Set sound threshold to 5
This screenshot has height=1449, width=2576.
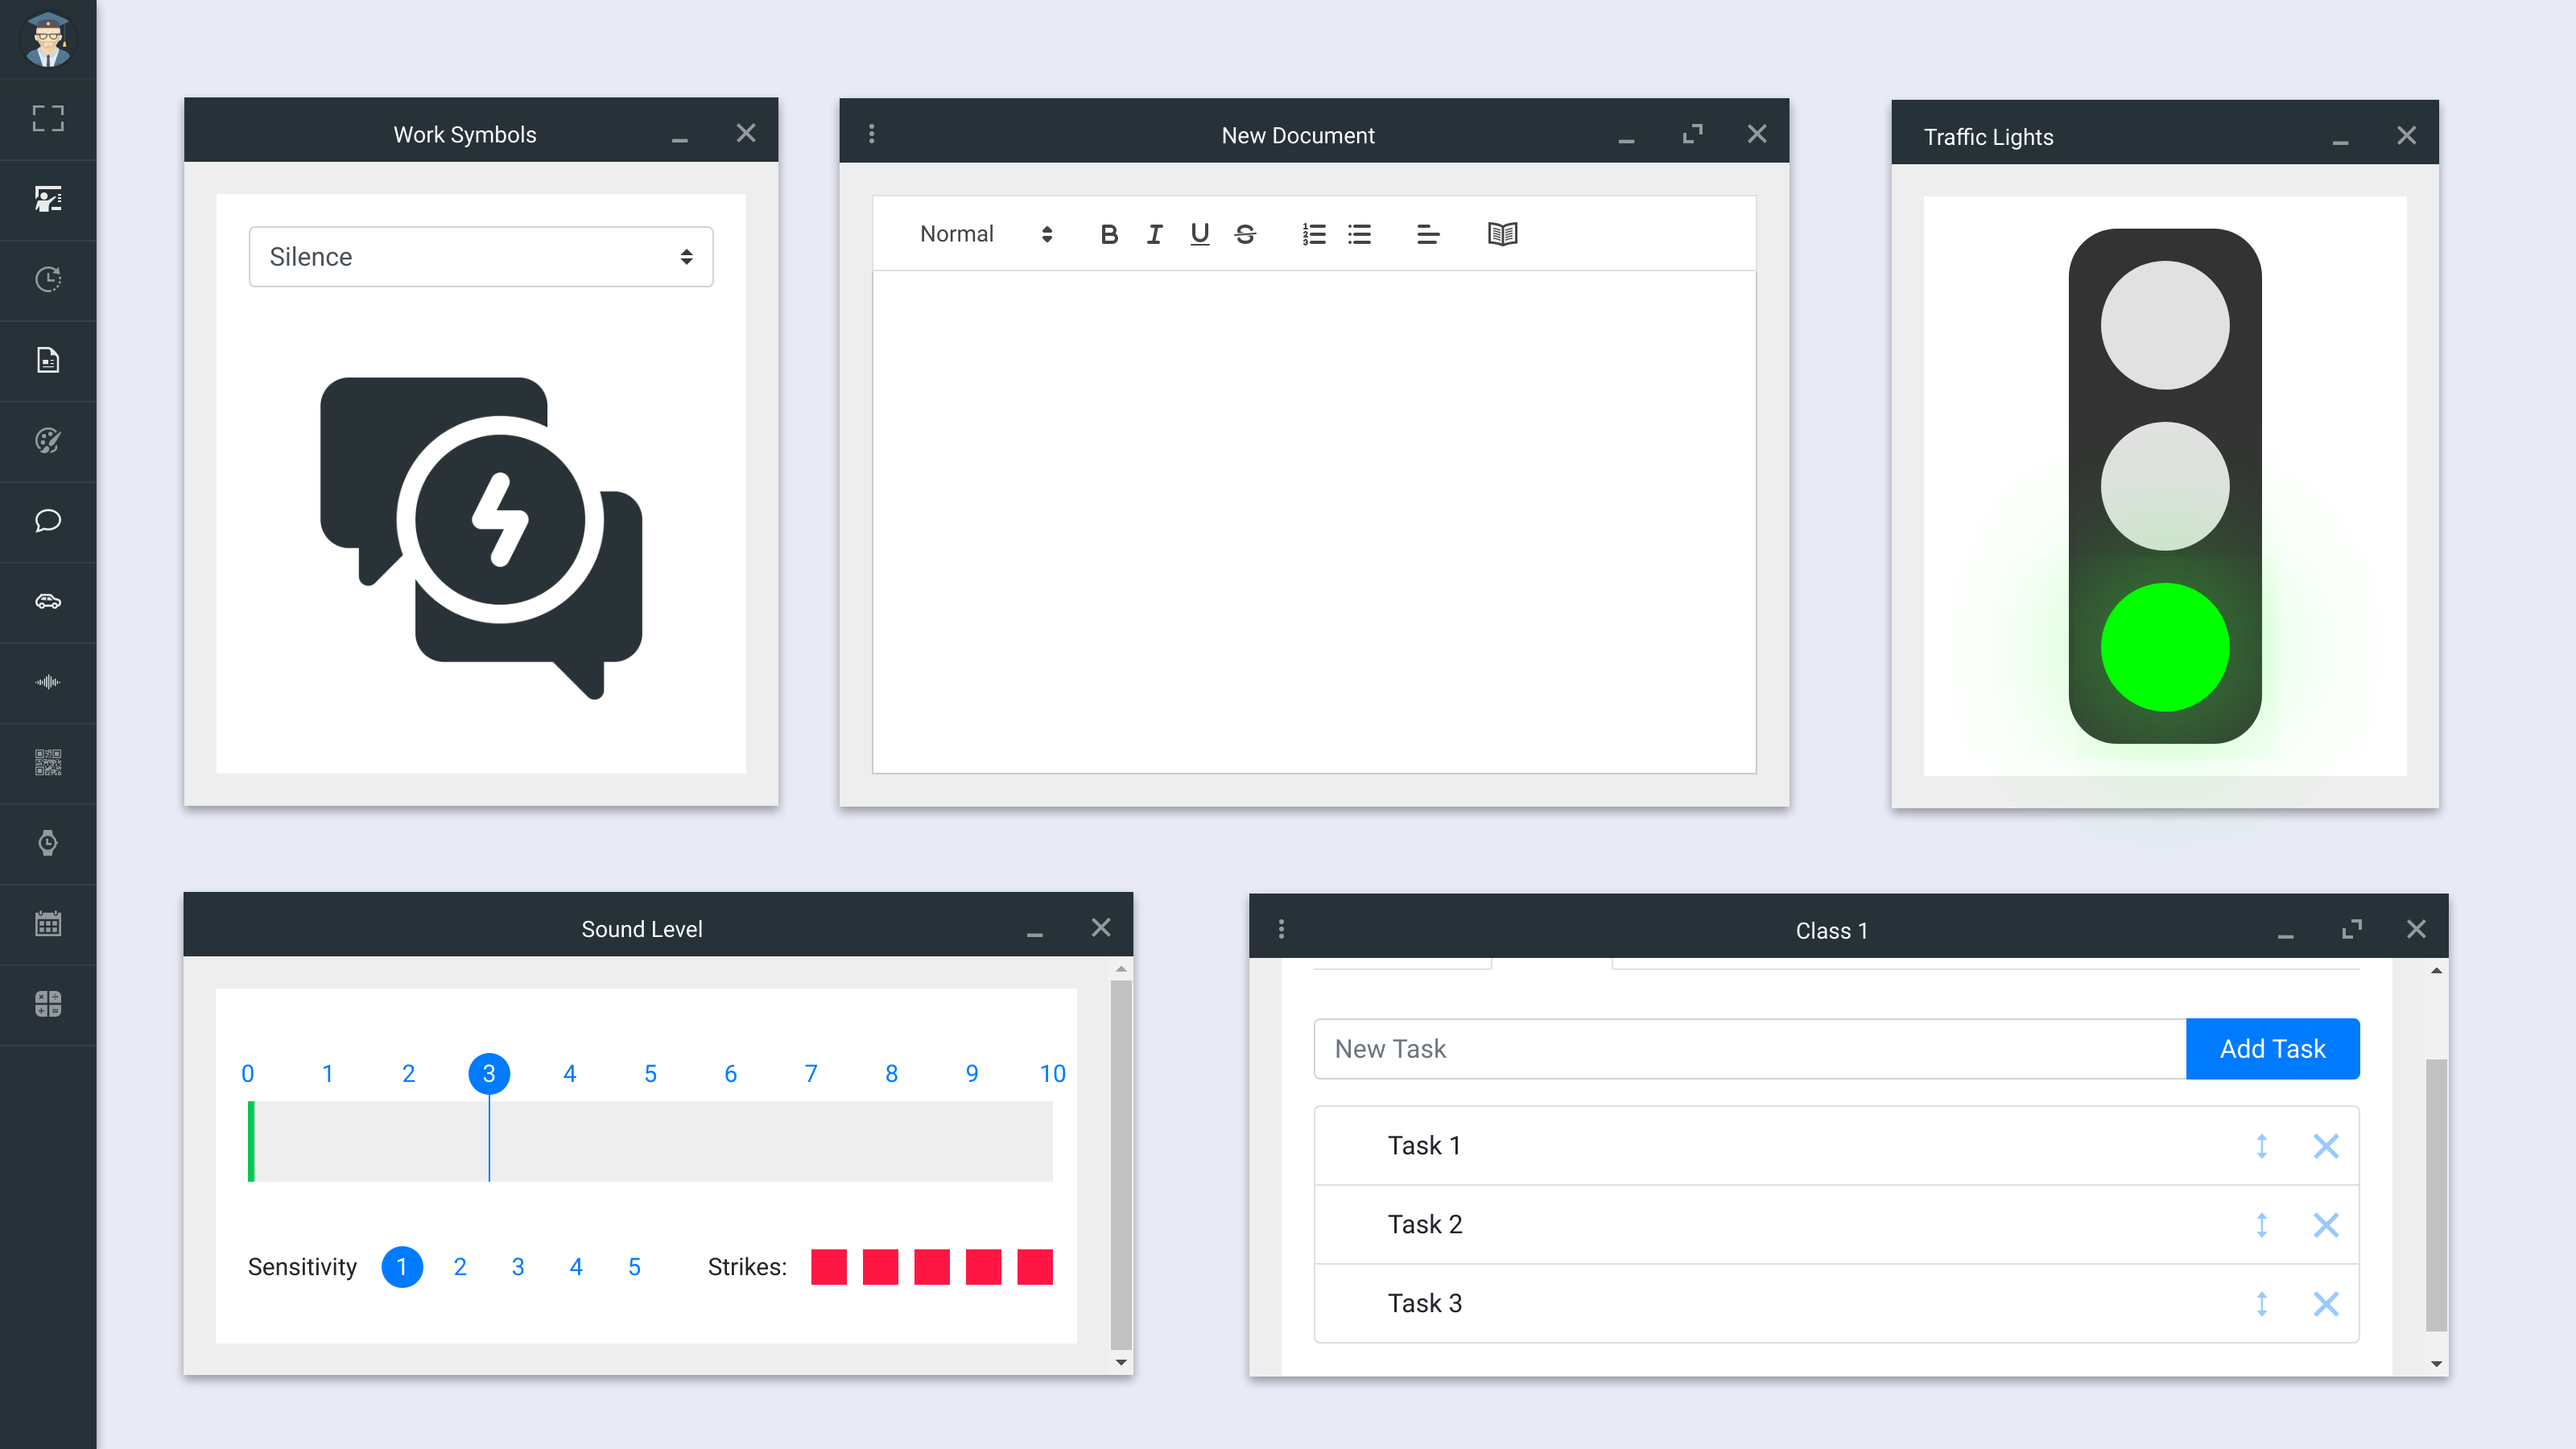650,1074
